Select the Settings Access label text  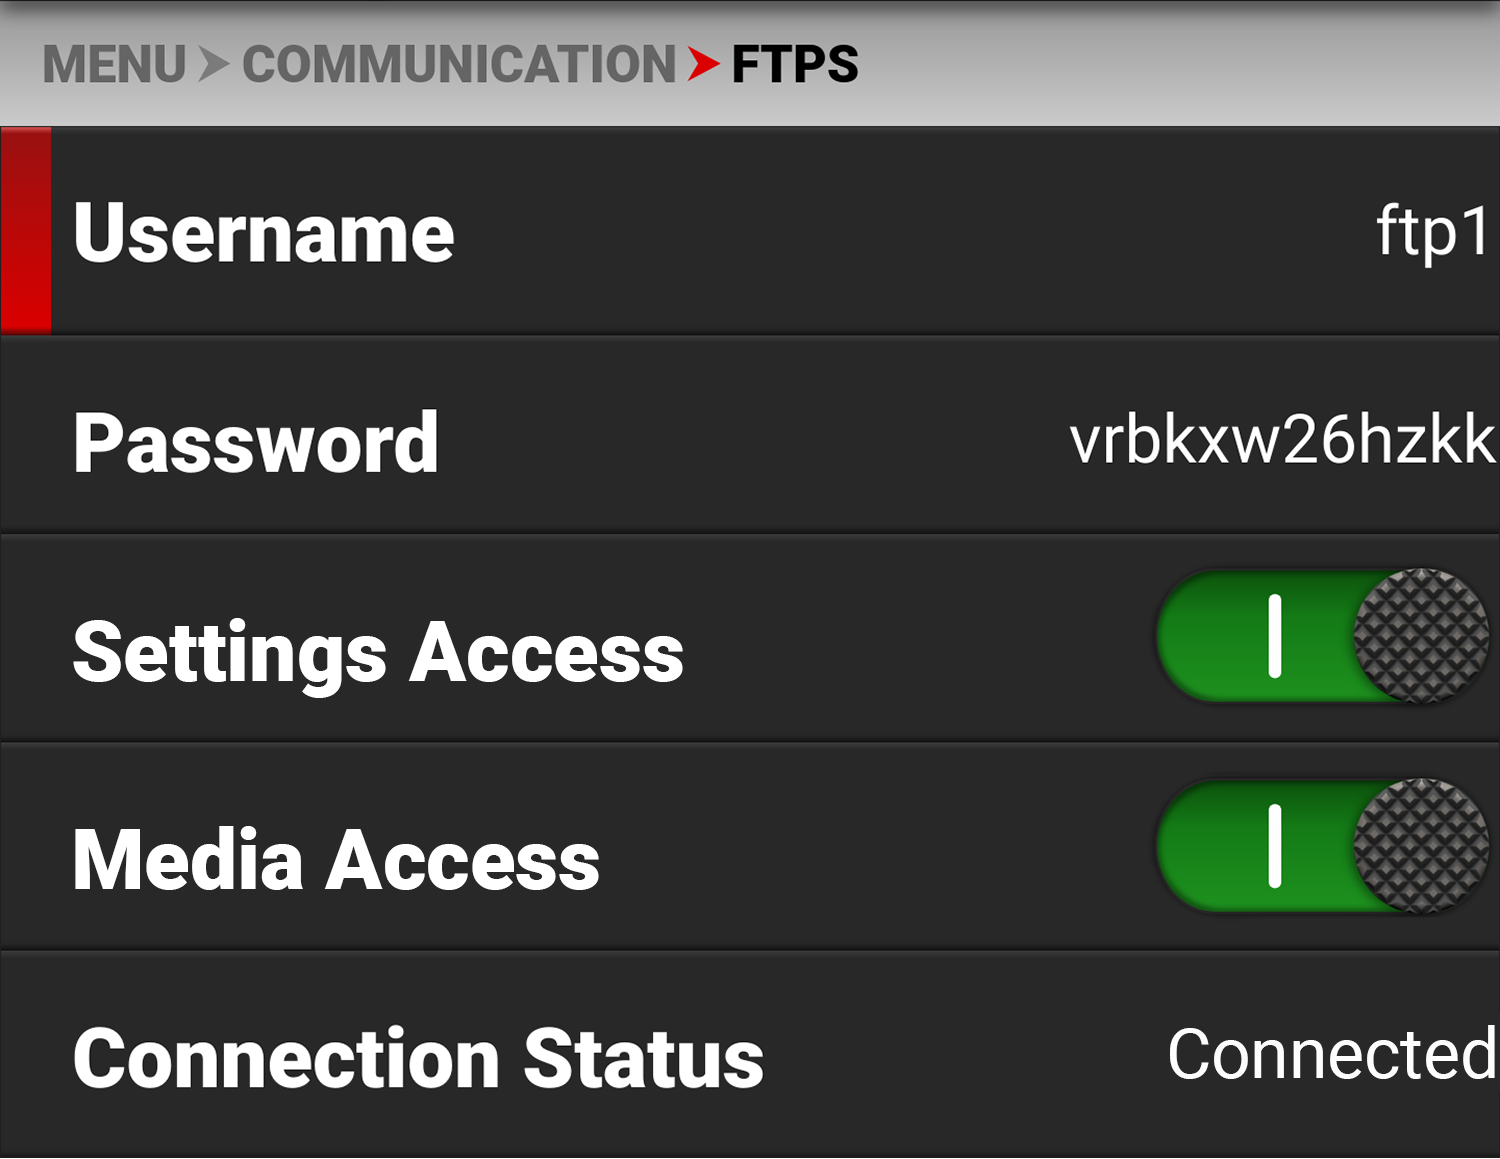[x=378, y=654]
